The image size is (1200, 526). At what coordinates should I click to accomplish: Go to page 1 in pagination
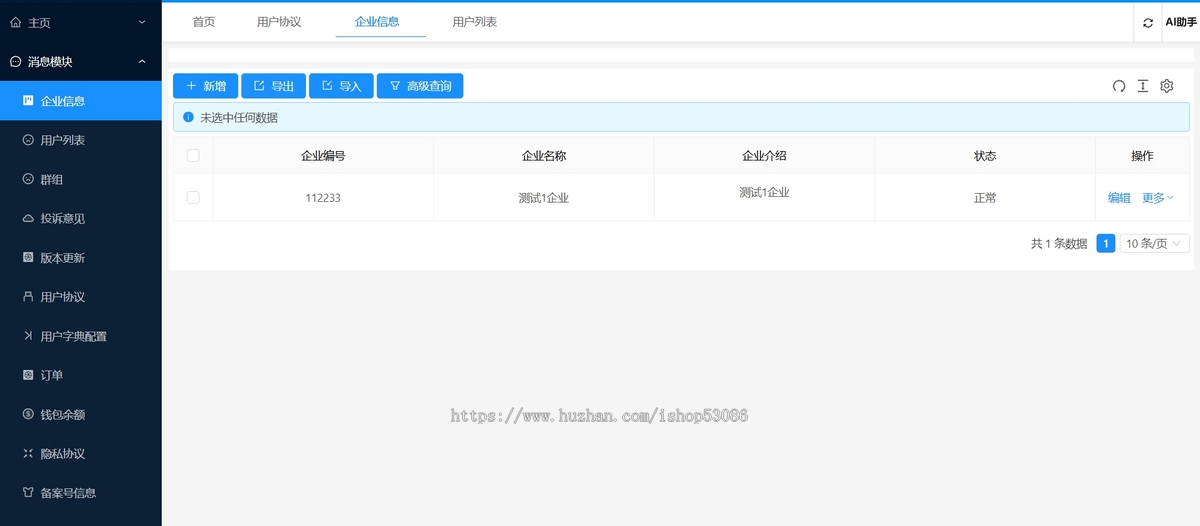tap(1106, 243)
